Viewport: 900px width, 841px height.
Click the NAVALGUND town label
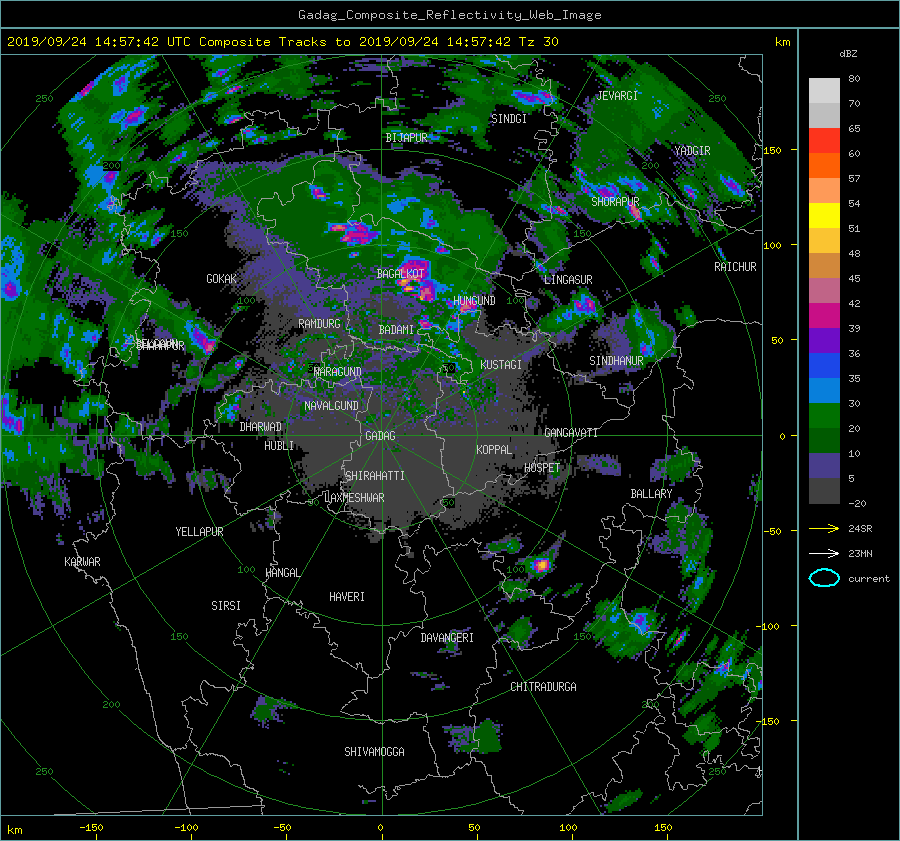pos(331,406)
